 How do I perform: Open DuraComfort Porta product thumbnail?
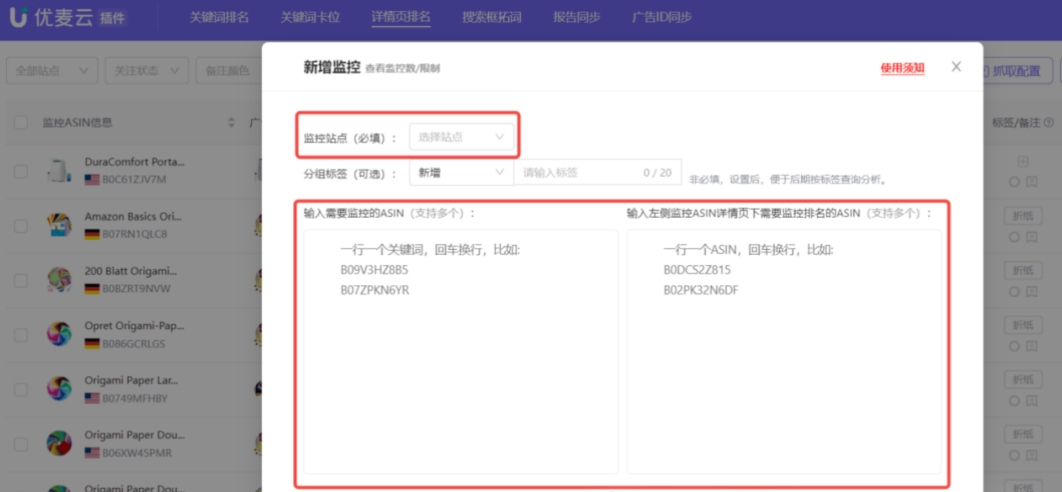tap(59, 170)
